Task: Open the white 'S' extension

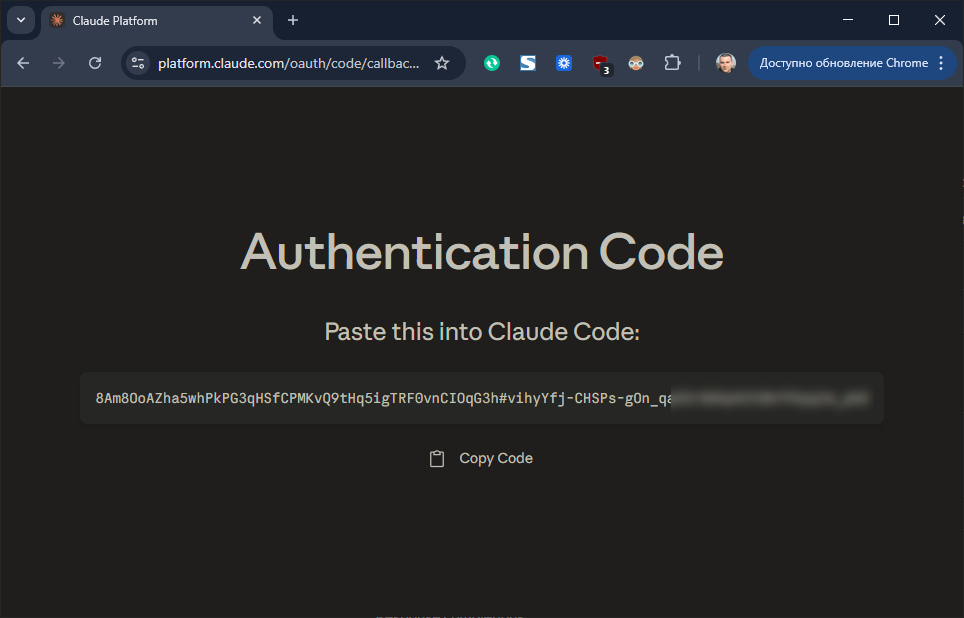Action: 527,62
